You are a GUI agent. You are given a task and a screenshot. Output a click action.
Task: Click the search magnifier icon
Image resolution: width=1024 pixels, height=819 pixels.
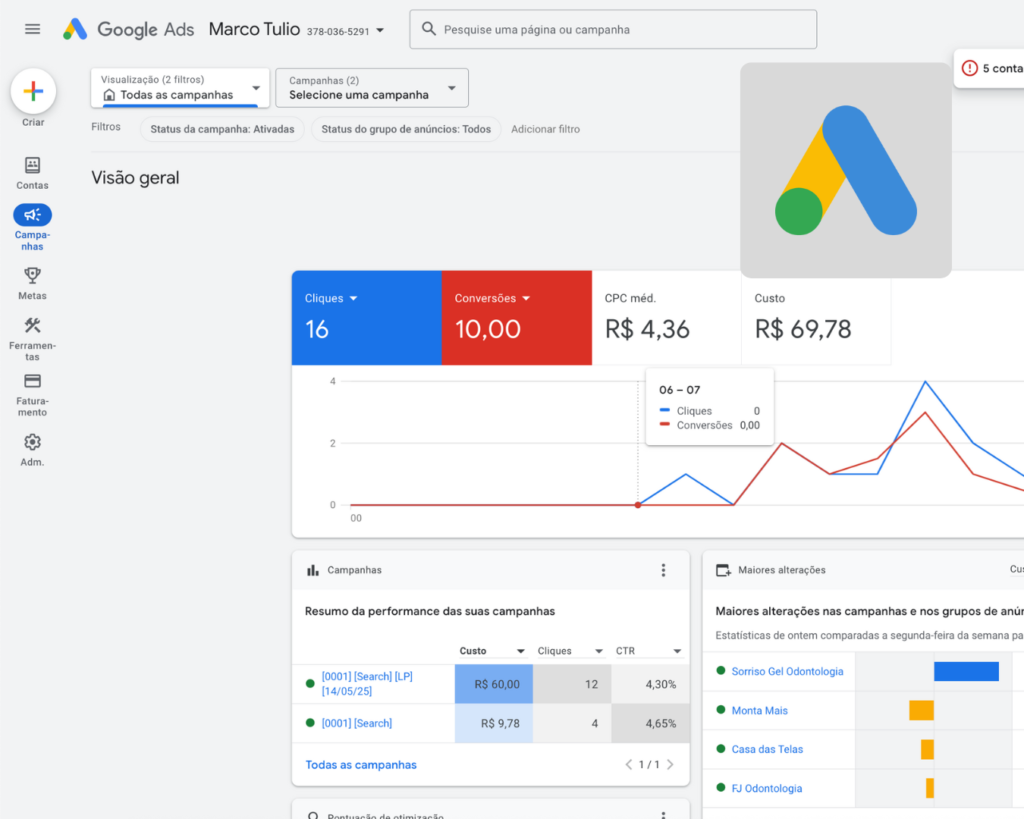[428, 29]
